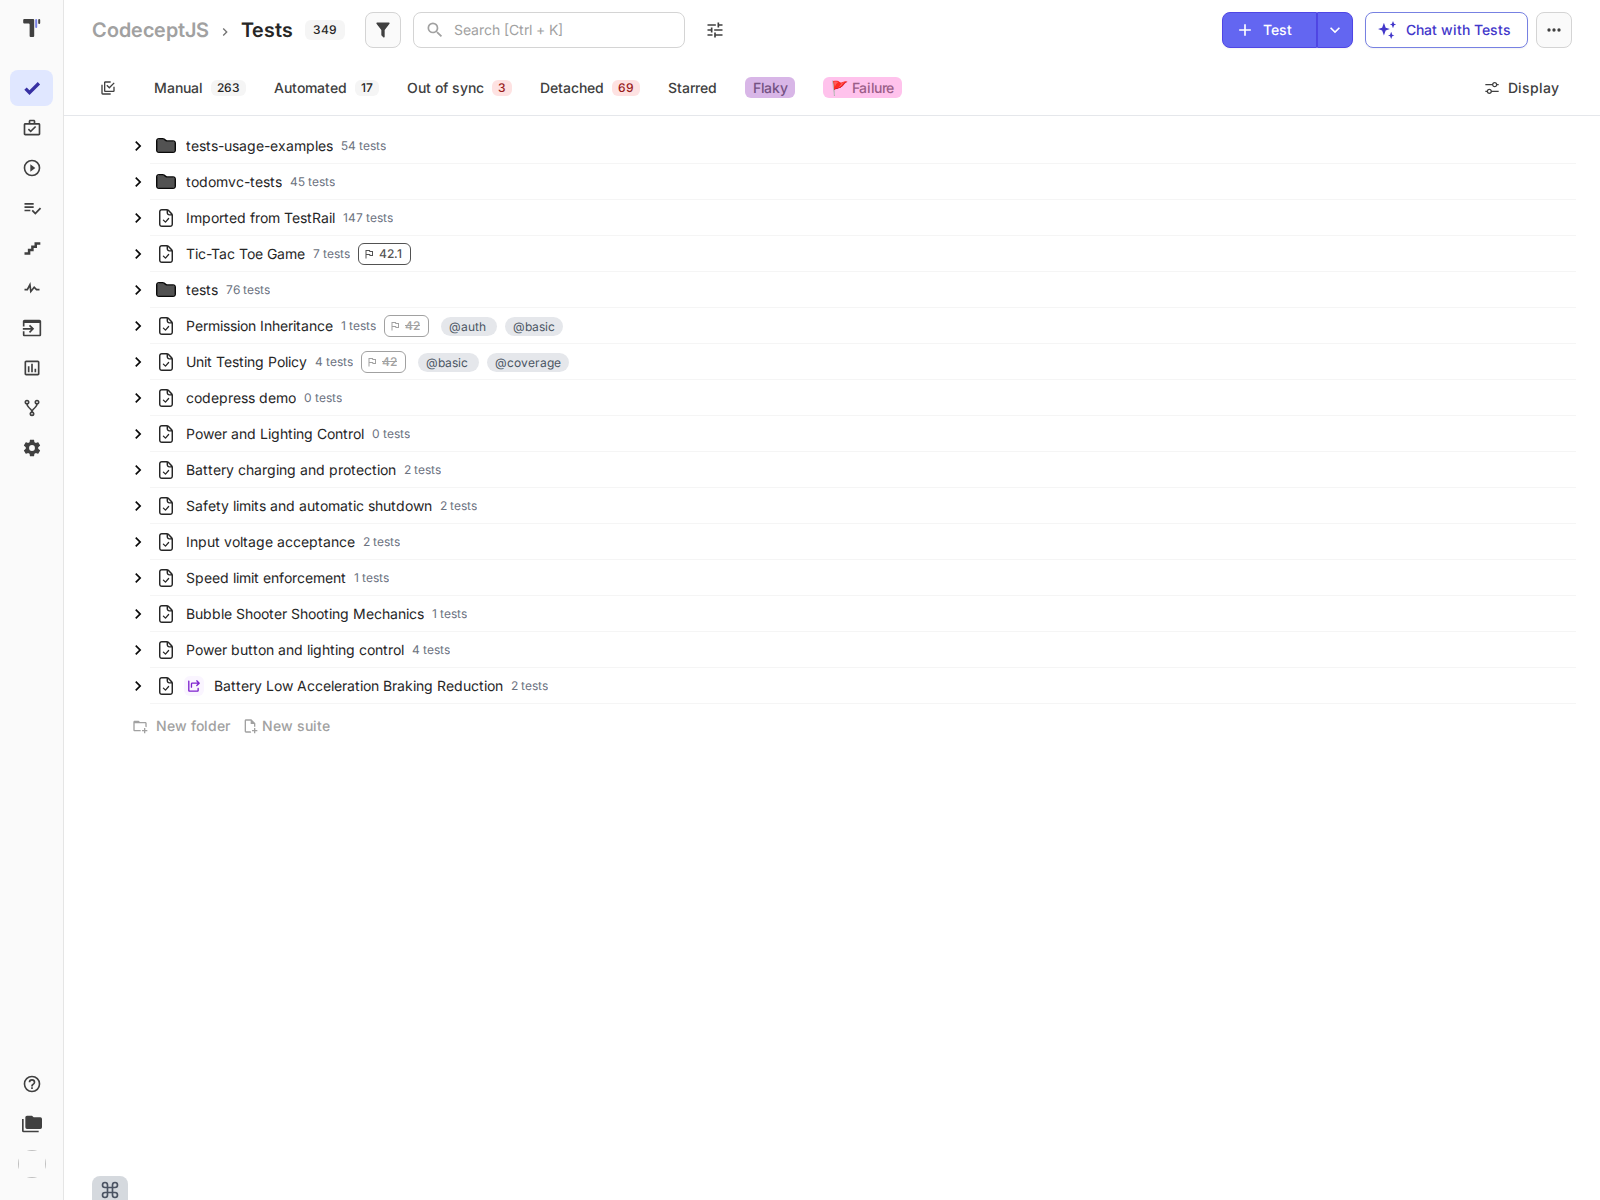Open Battery Low Acceleration Braking Reduction suite
The image size is (1600, 1200).
pos(358,686)
